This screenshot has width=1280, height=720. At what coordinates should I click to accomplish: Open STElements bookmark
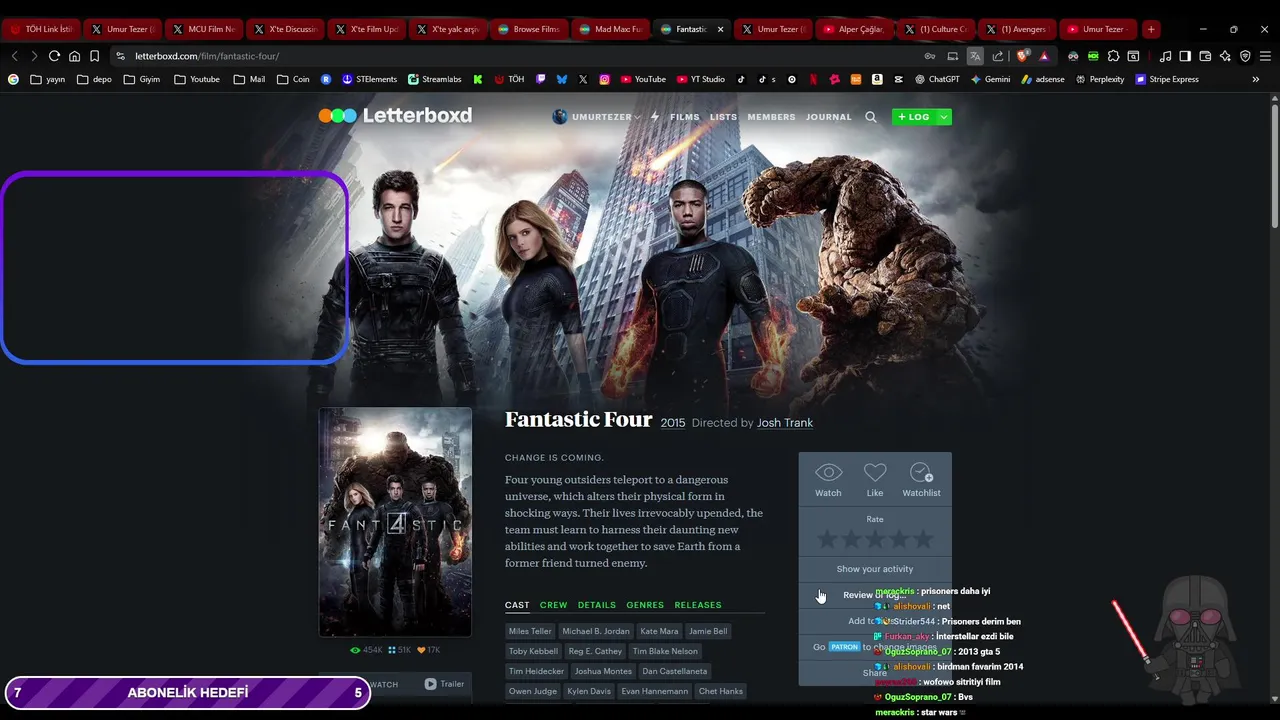pyautogui.click(x=369, y=79)
